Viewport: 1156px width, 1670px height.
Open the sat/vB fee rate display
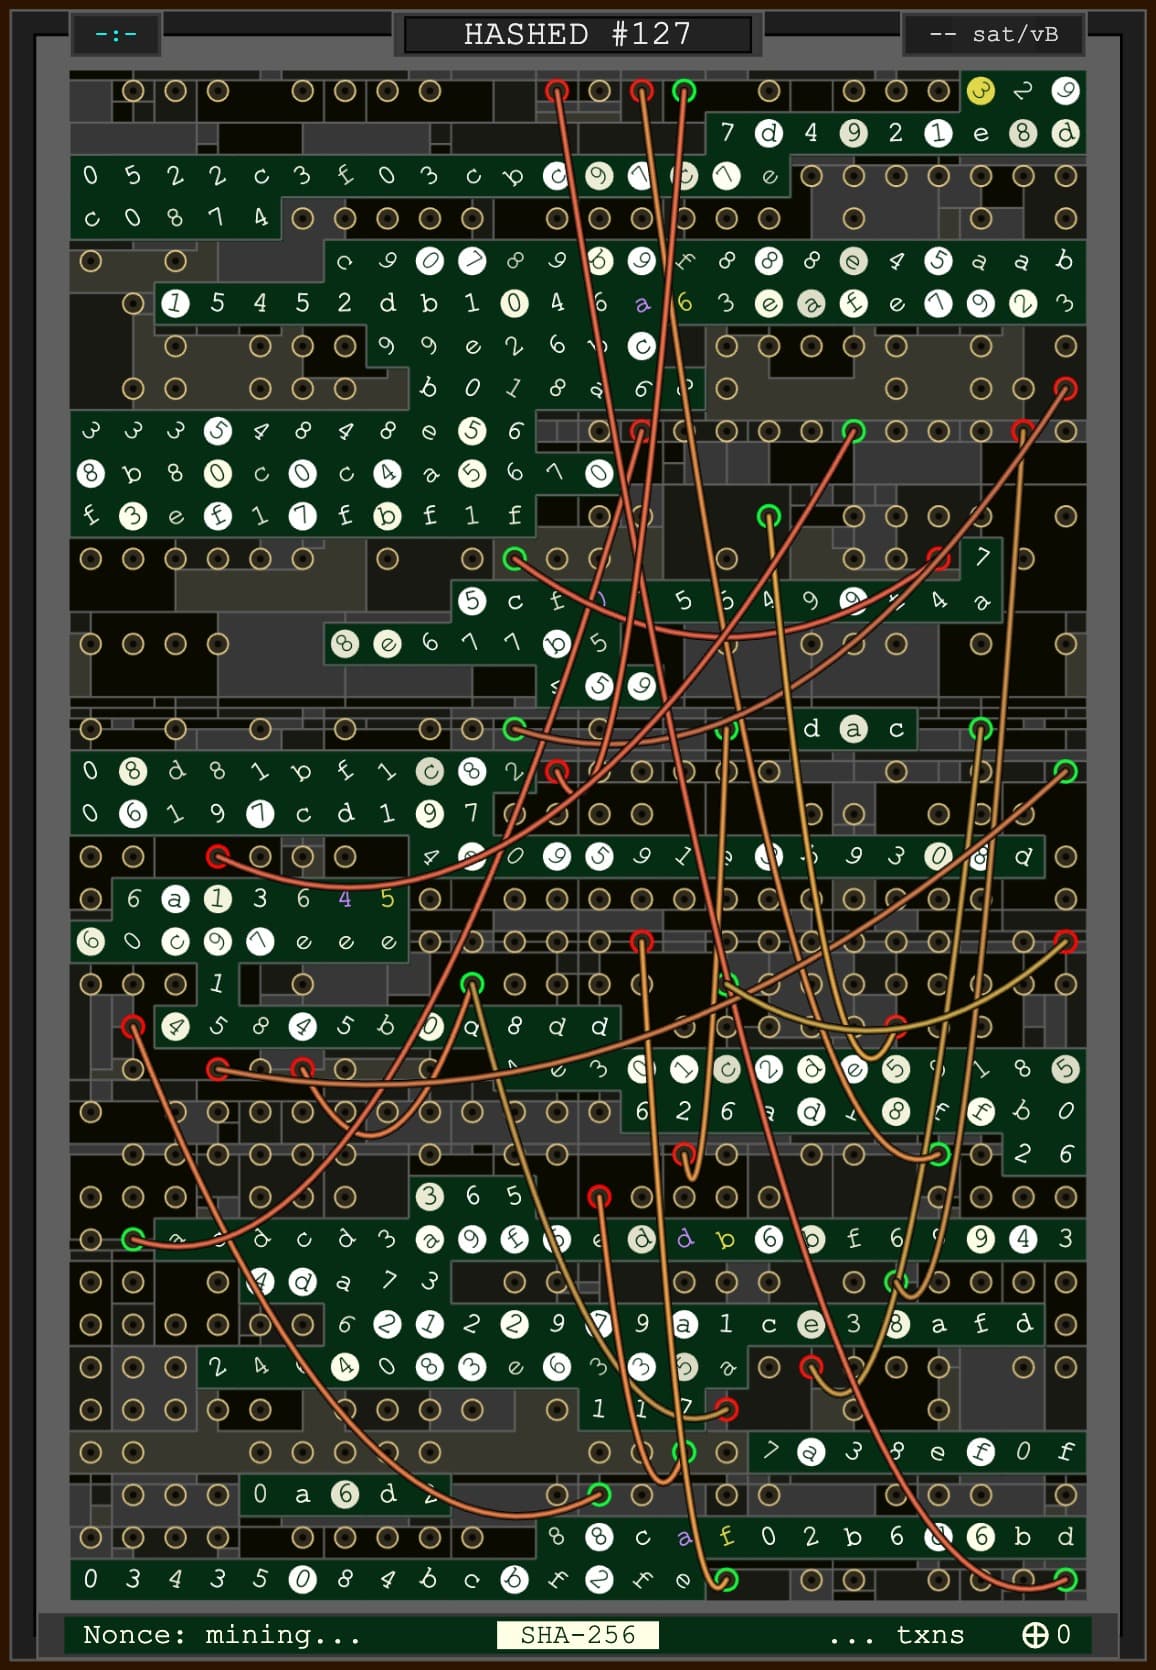(994, 35)
